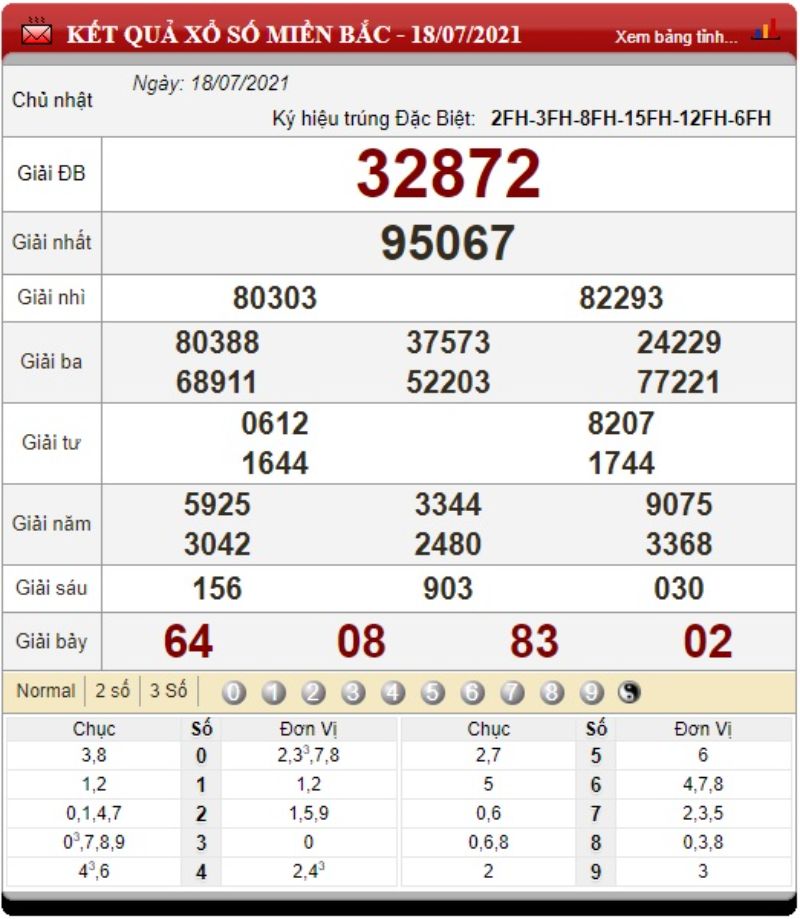Select fourth prize number 1744
Image resolution: width=800 pixels, height=919 pixels.
coord(621,463)
